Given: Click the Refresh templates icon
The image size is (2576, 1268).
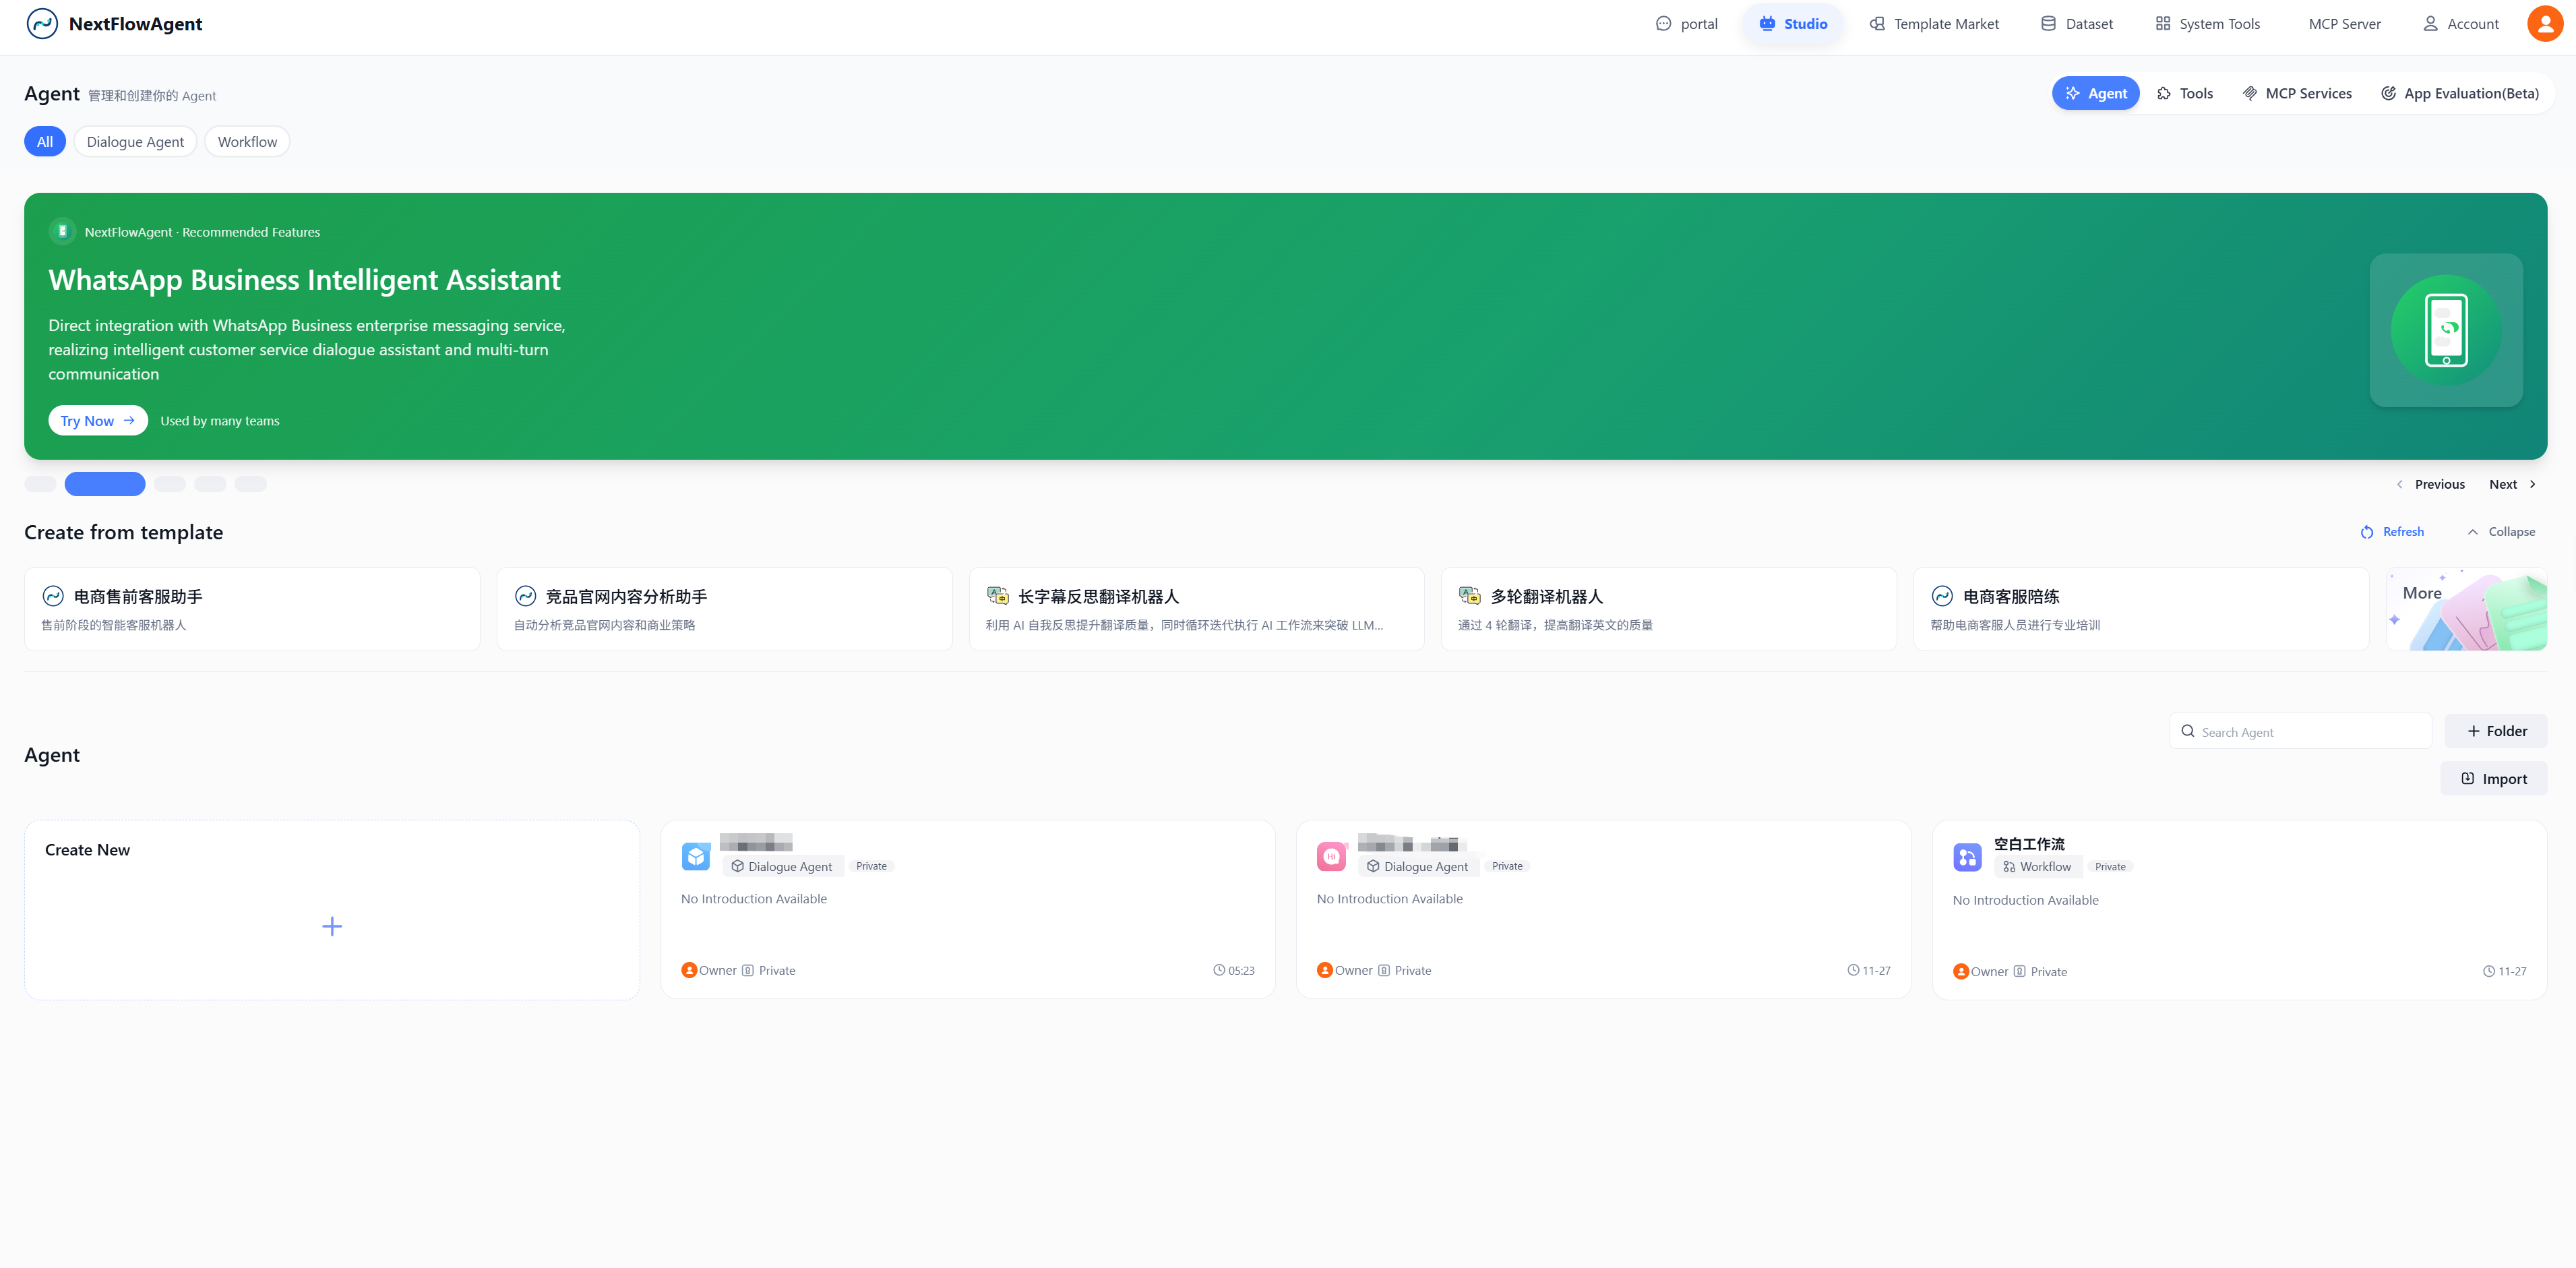Looking at the screenshot, I should click(2367, 532).
